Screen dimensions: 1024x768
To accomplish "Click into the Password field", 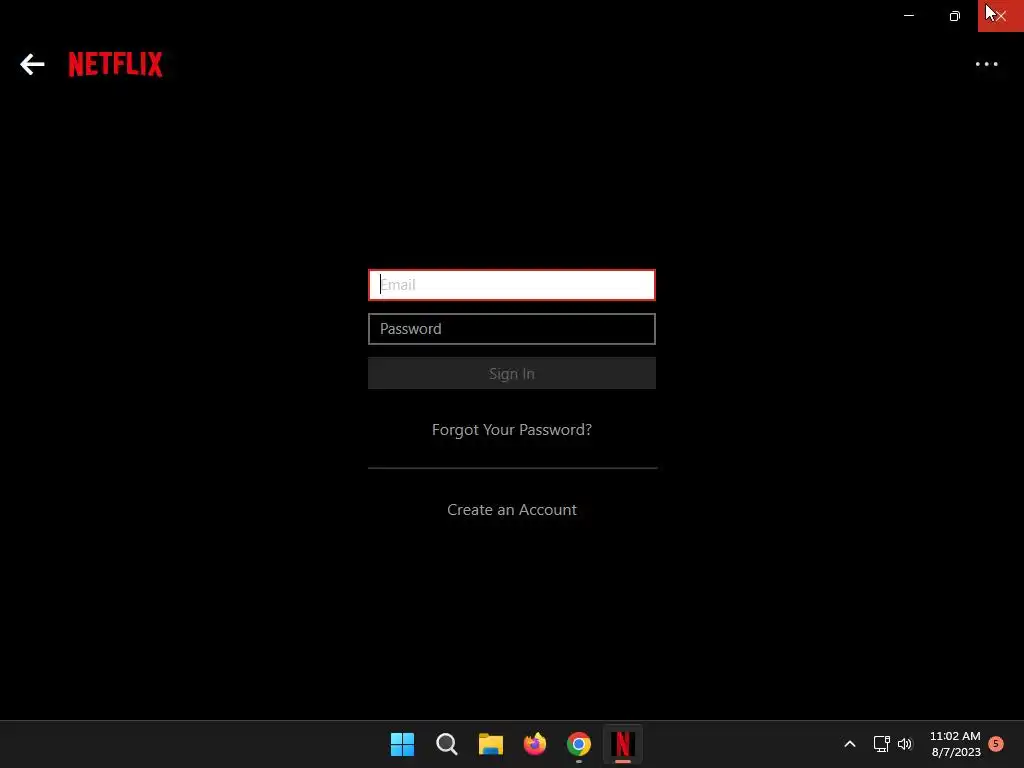I will point(511,328).
